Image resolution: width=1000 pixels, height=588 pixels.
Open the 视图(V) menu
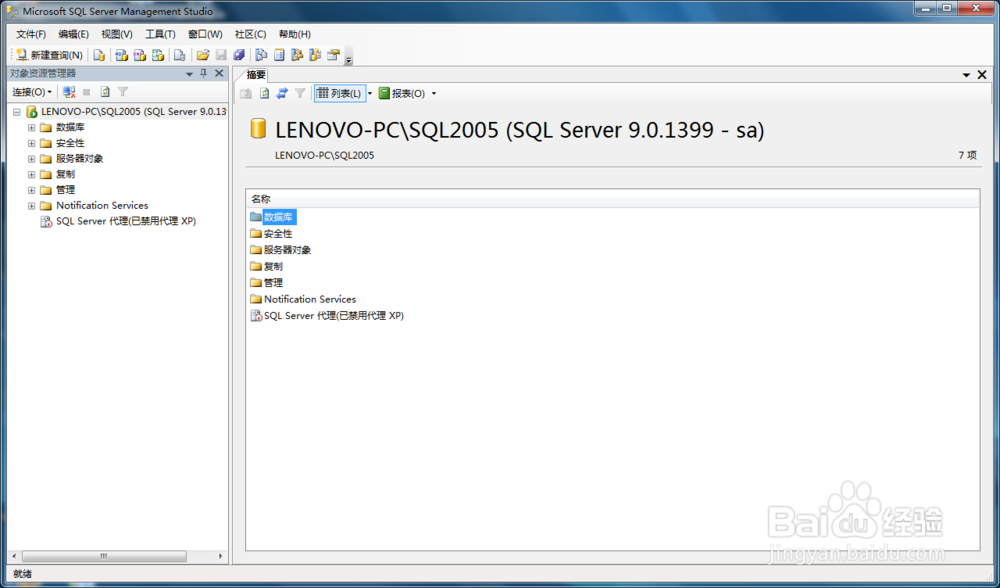[117, 34]
